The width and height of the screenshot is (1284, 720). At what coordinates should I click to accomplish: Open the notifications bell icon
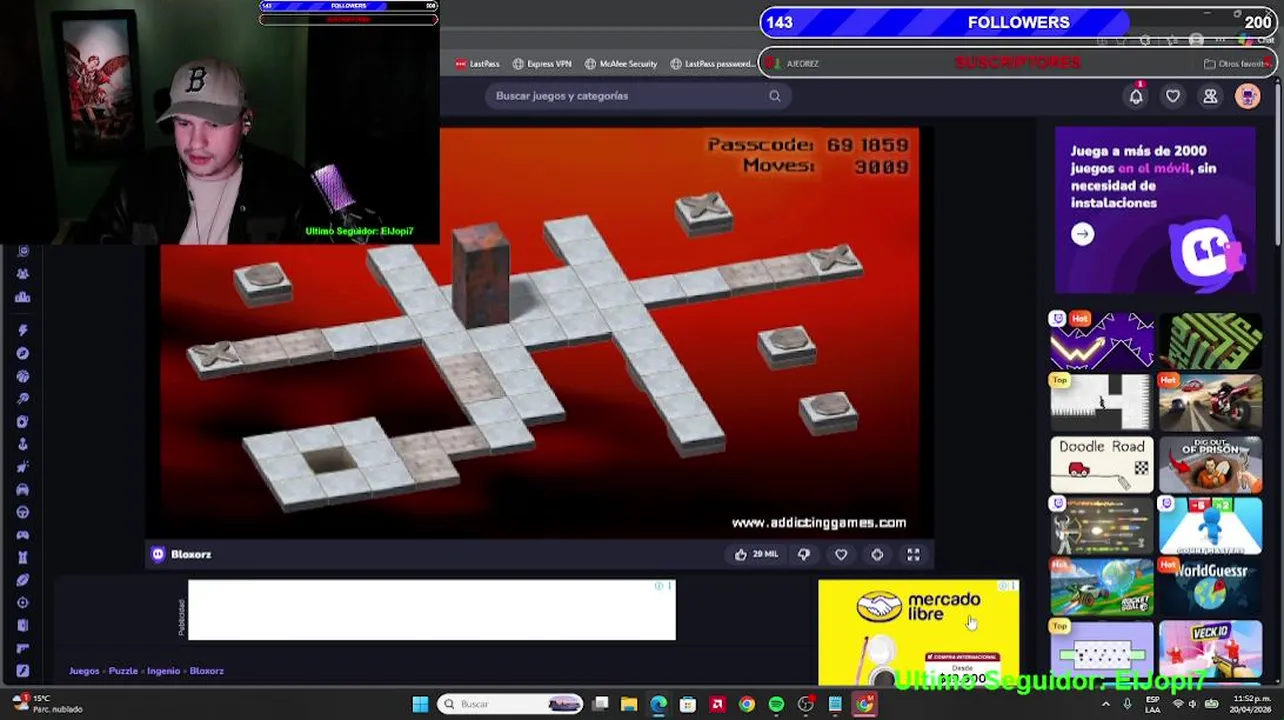coord(1136,96)
